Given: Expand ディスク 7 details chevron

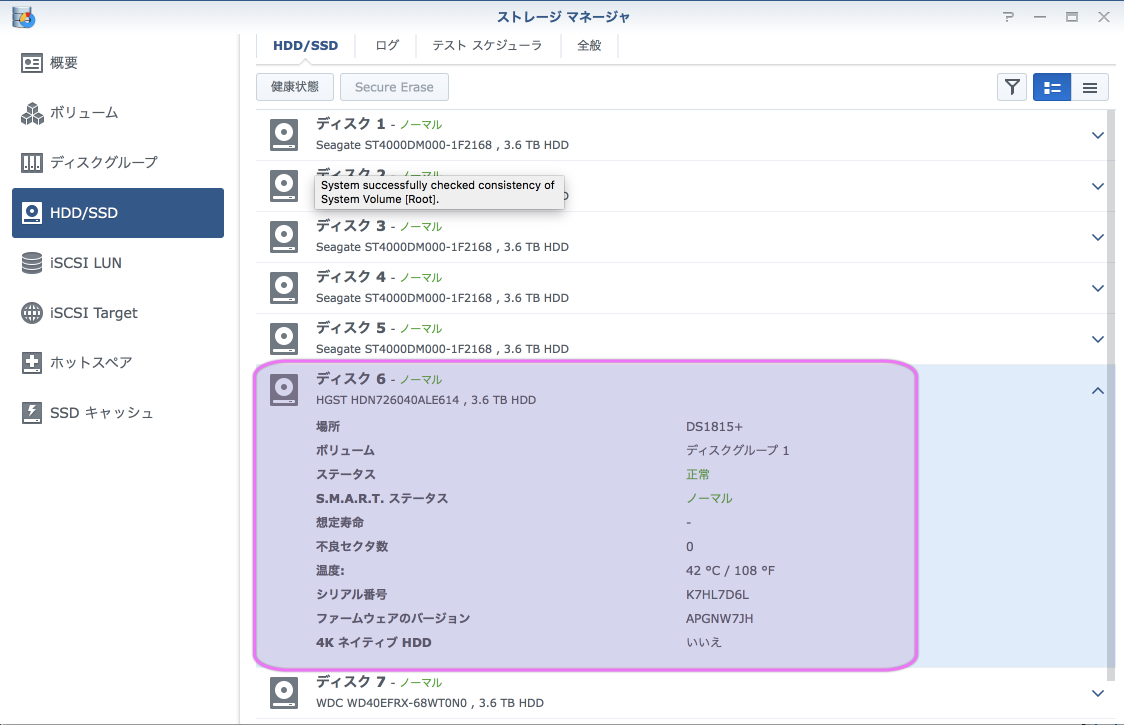Looking at the screenshot, I should 1097,693.
